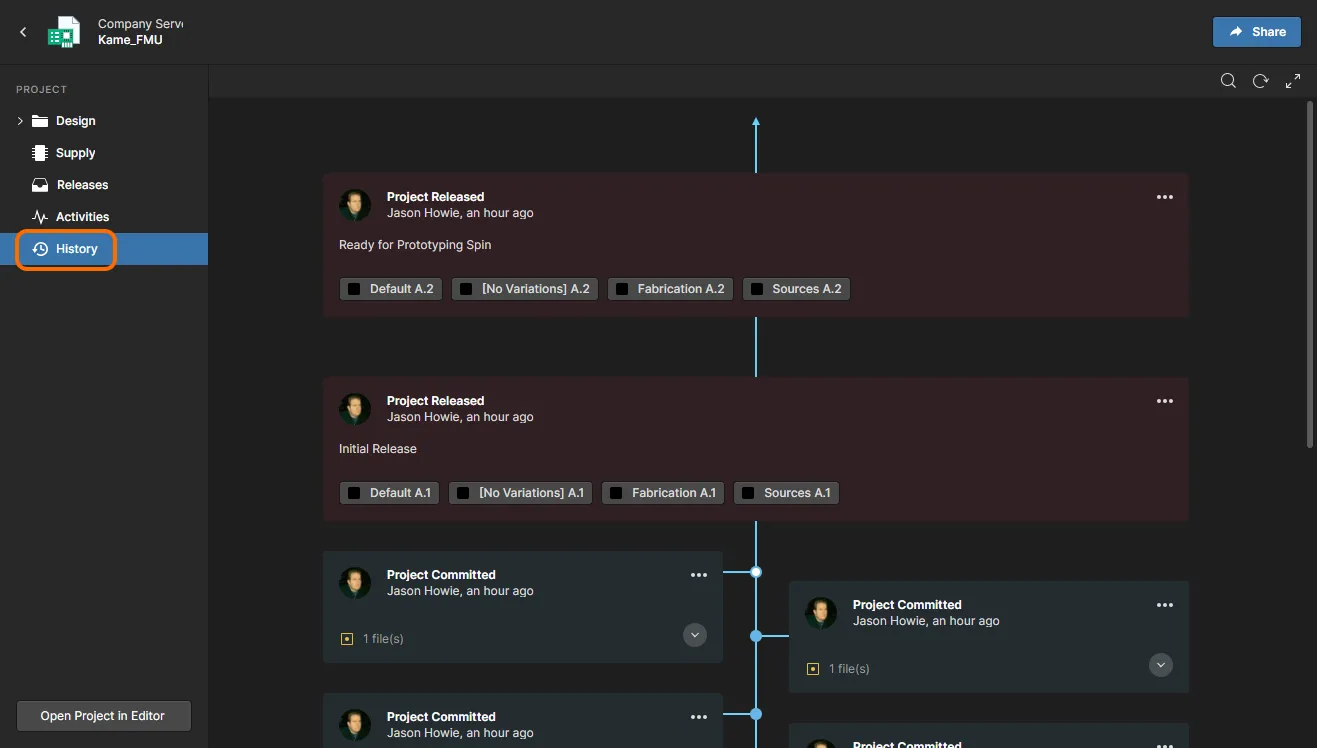Click Open Project in Editor
Viewport: 1317px width, 748px height.
[x=103, y=716]
